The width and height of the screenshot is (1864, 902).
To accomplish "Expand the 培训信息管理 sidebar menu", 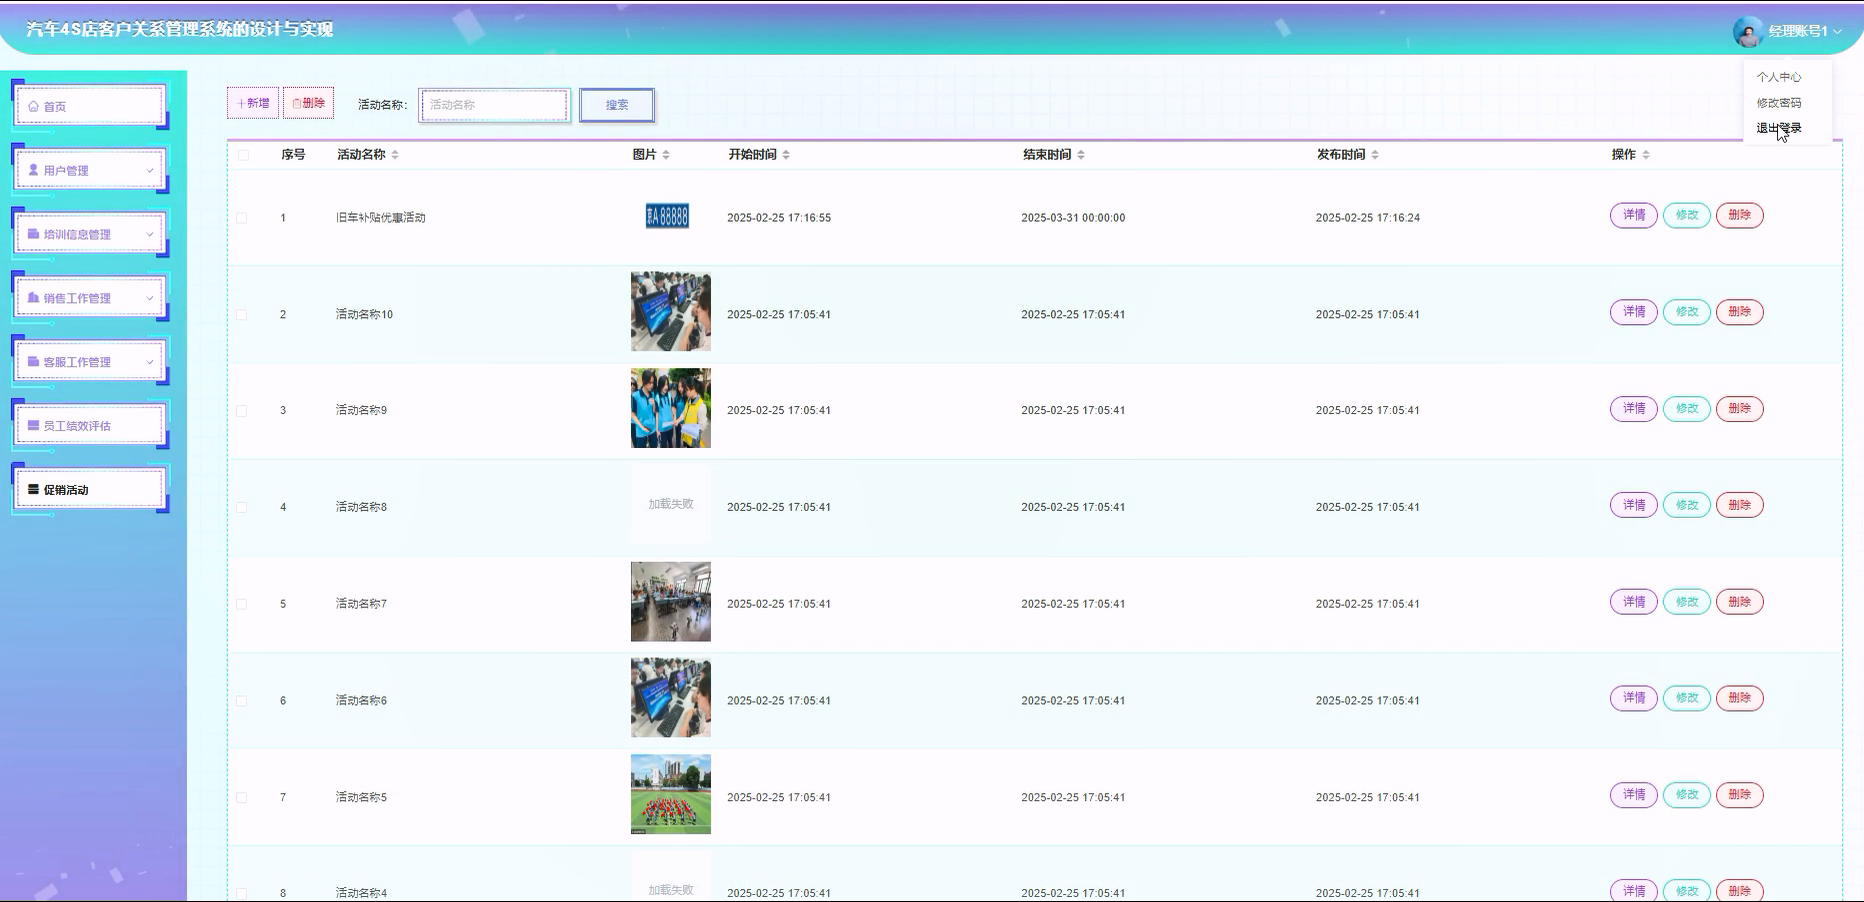I will coord(90,234).
